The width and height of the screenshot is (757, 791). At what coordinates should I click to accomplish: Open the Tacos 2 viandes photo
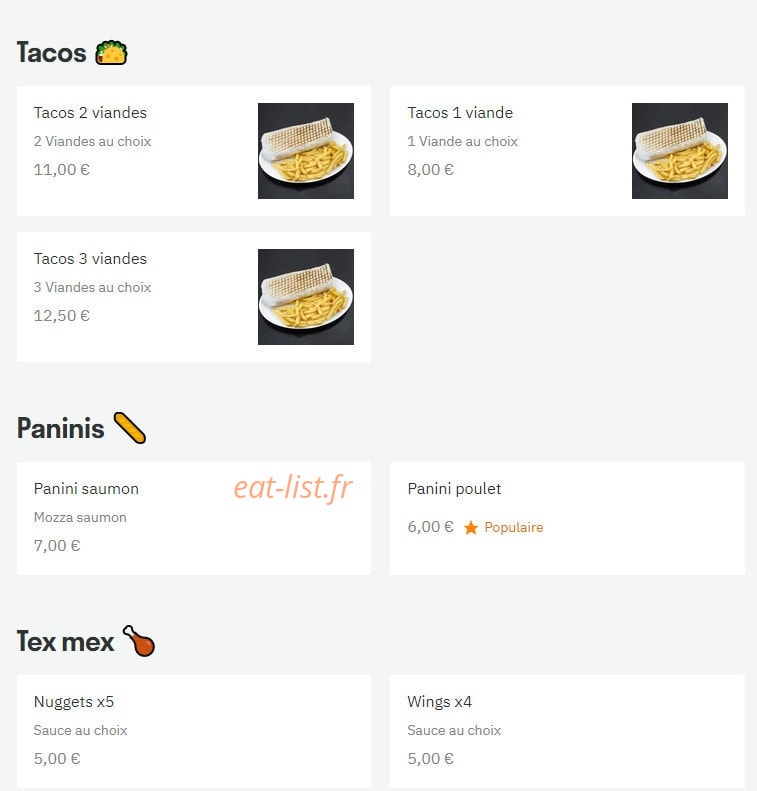click(306, 151)
